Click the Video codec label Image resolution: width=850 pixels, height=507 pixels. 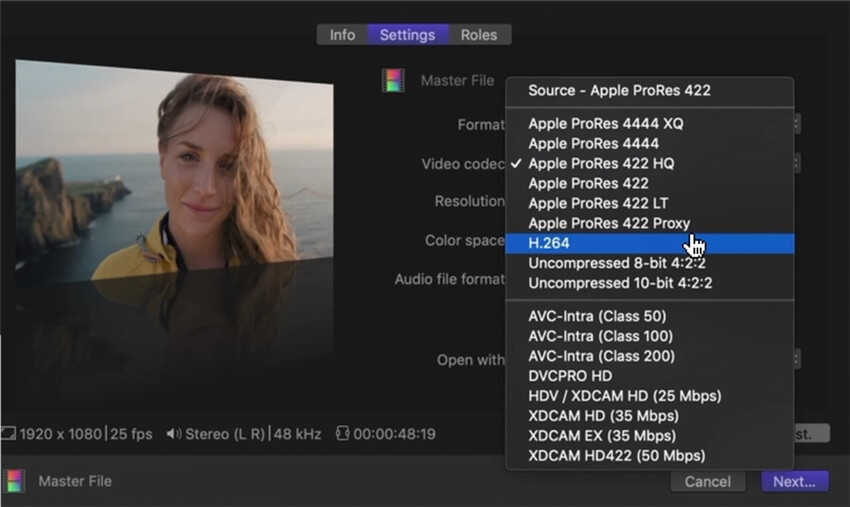click(x=463, y=164)
